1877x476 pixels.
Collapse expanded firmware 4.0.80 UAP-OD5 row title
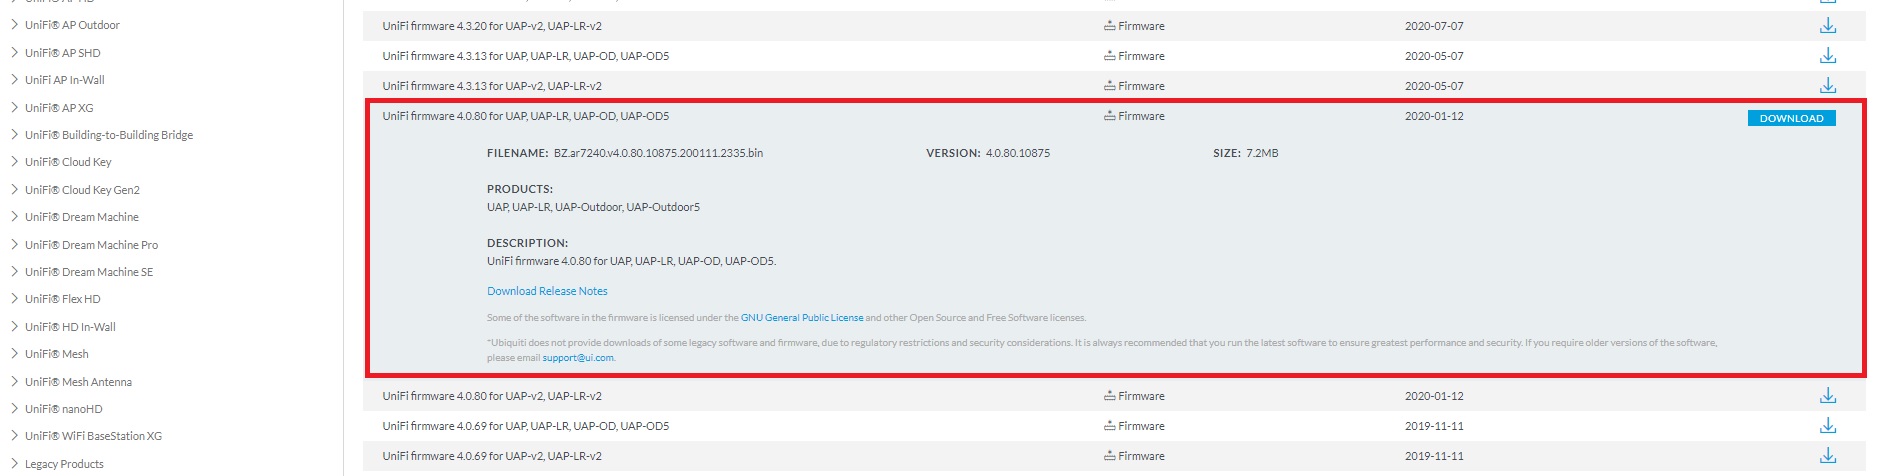coord(526,116)
